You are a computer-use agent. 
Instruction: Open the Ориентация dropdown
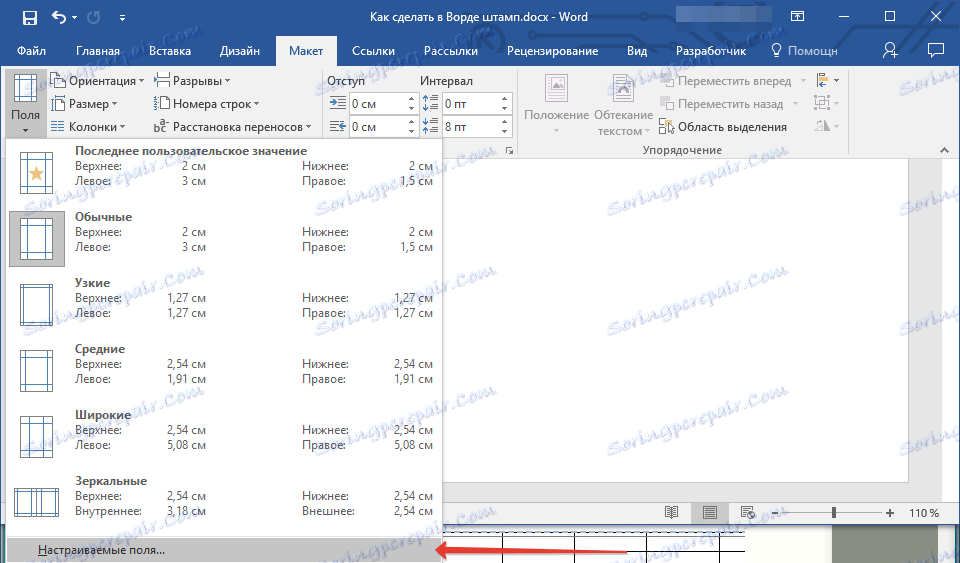click(x=98, y=81)
